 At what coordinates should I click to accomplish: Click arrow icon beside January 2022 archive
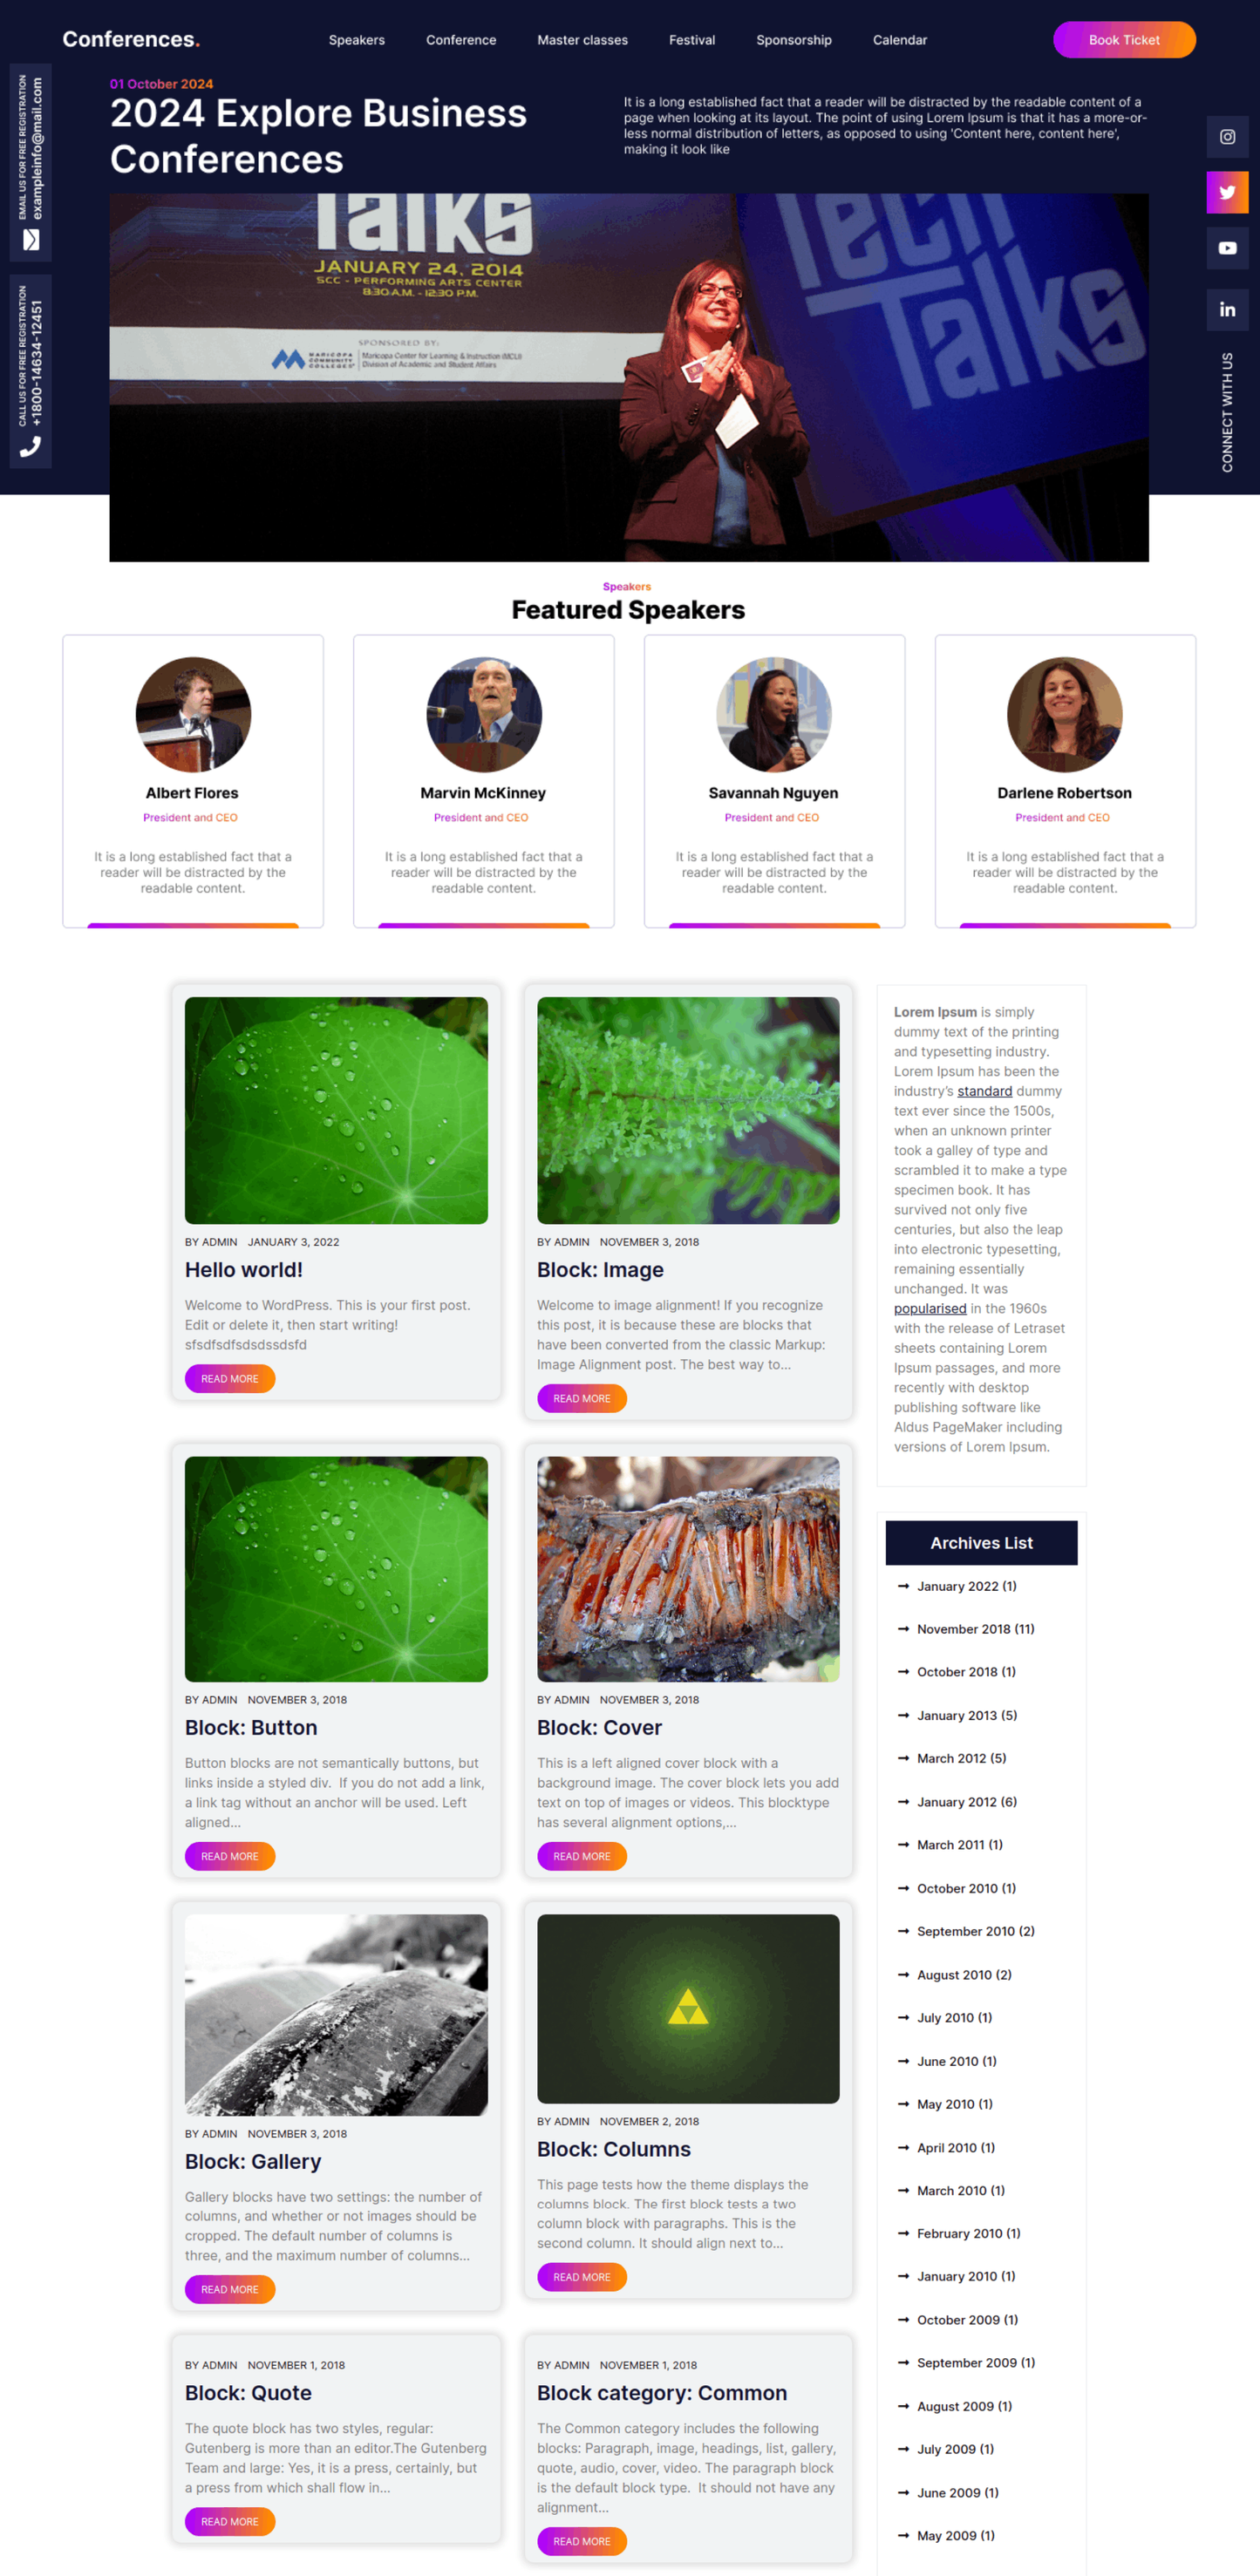pyautogui.click(x=903, y=1586)
